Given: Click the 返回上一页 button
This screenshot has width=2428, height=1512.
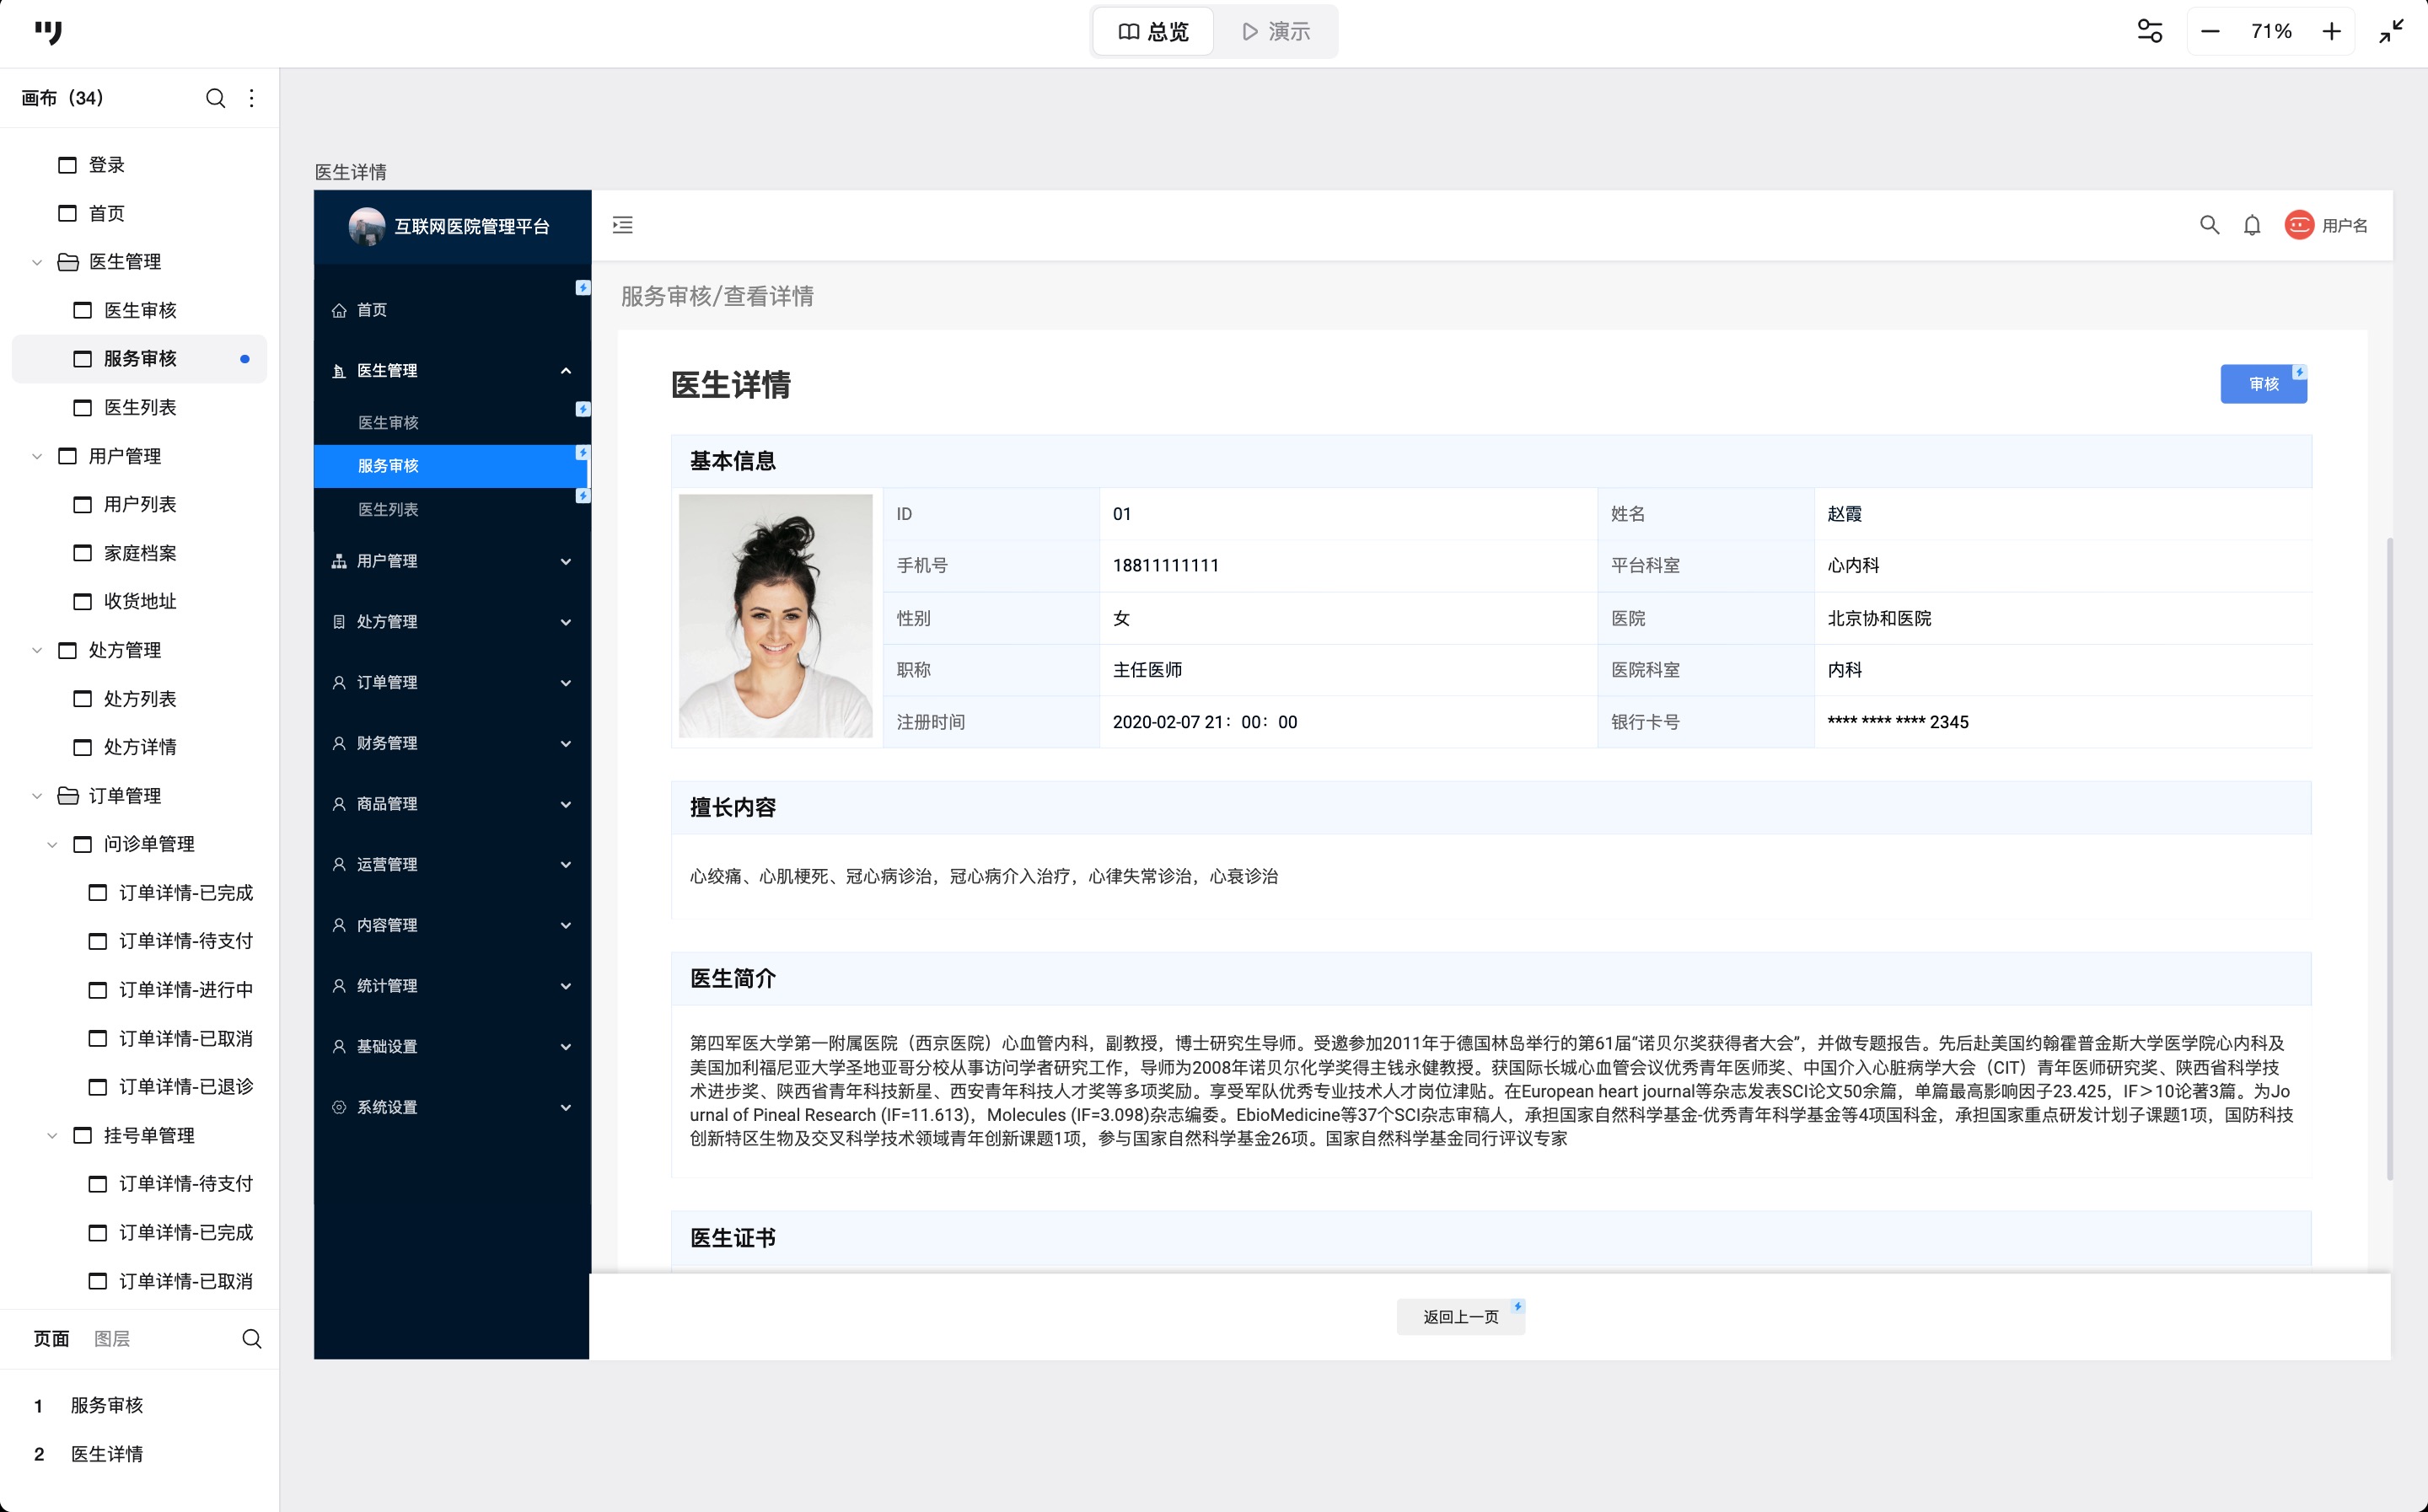Looking at the screenshot, I should 1460,1317.
